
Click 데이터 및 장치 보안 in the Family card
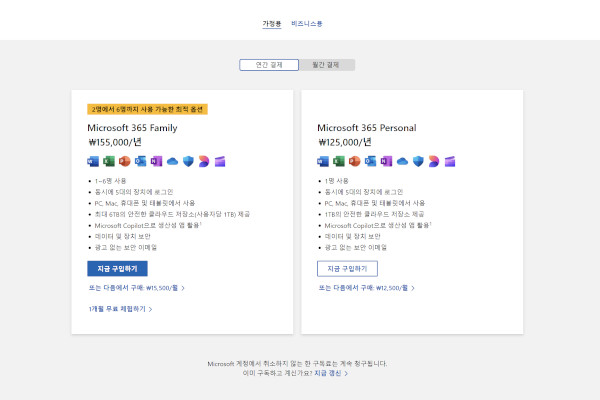coord(122,236)
